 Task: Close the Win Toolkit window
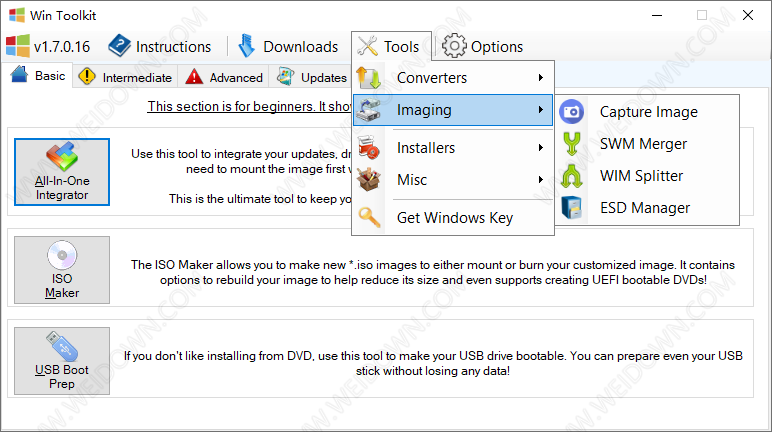[x=748, y=15]
